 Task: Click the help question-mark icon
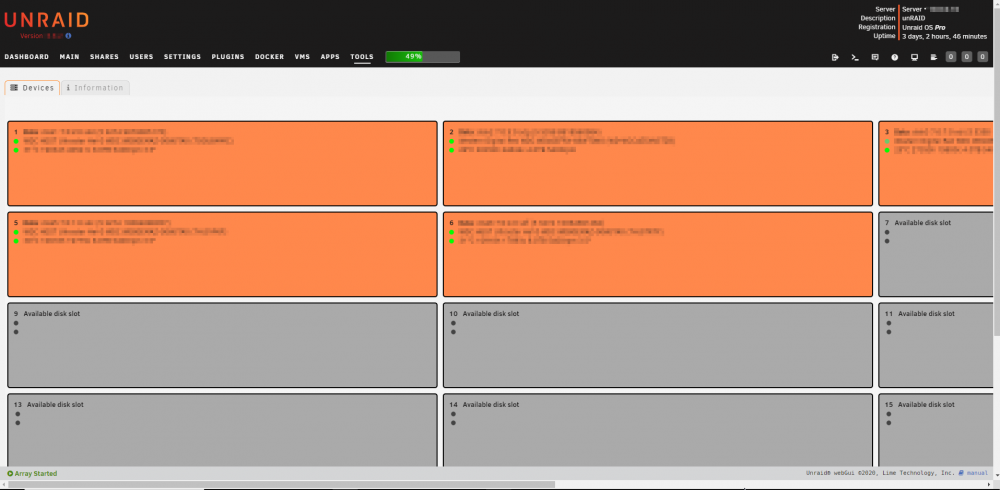tap(895, 57)
